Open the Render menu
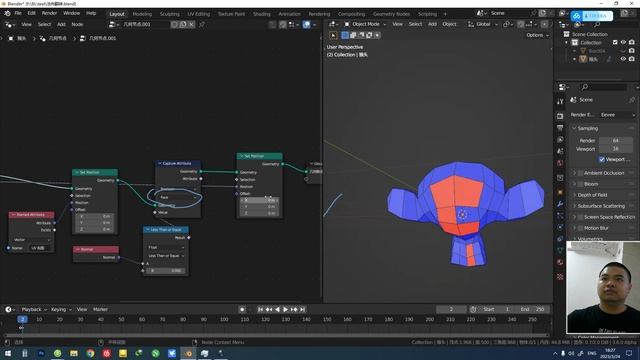 [x=49, y=13]
